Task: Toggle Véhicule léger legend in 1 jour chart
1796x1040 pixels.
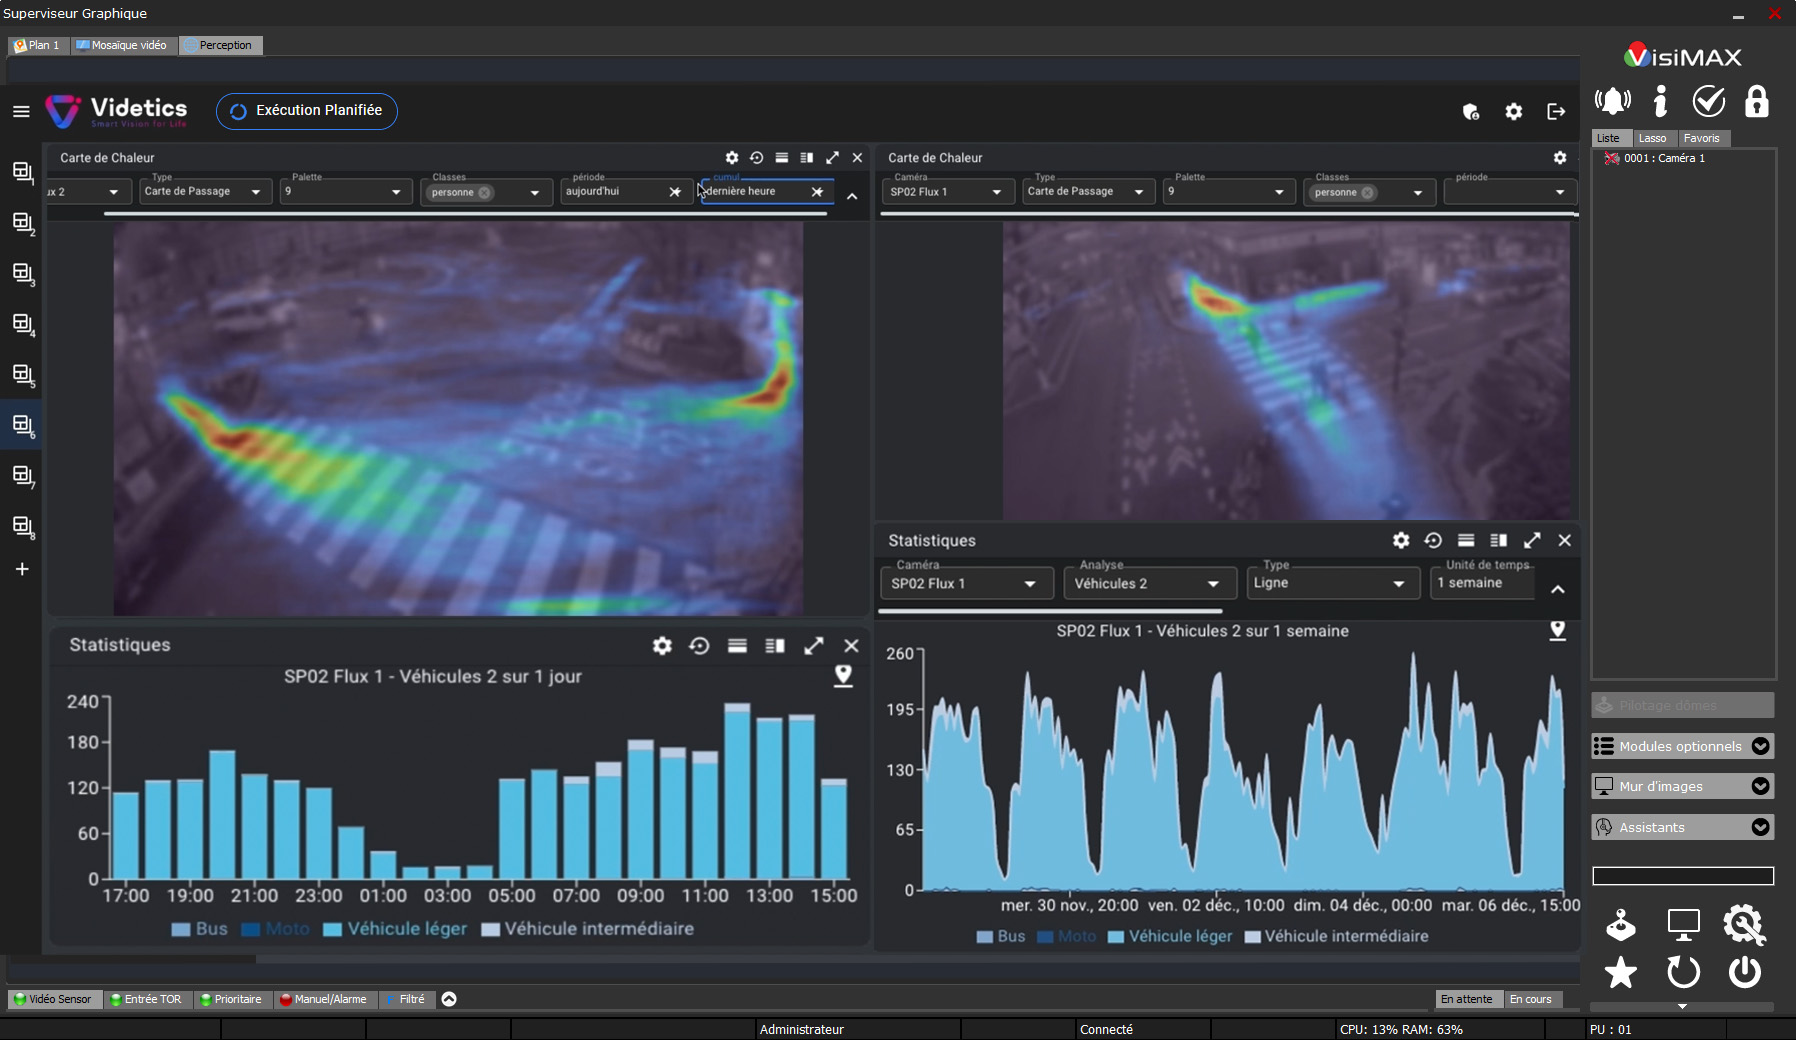Action: [x=395, y=929]
